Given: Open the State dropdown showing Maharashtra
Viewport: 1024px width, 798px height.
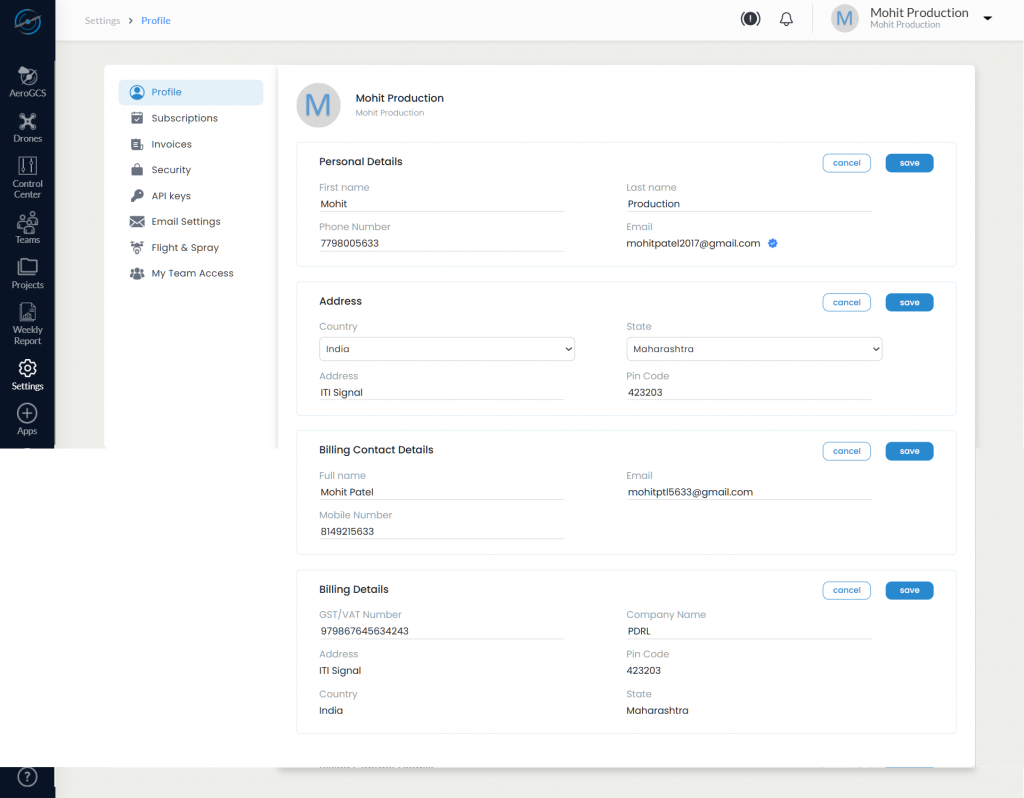Looking at the screenshot, I should [x=754, y=349].
